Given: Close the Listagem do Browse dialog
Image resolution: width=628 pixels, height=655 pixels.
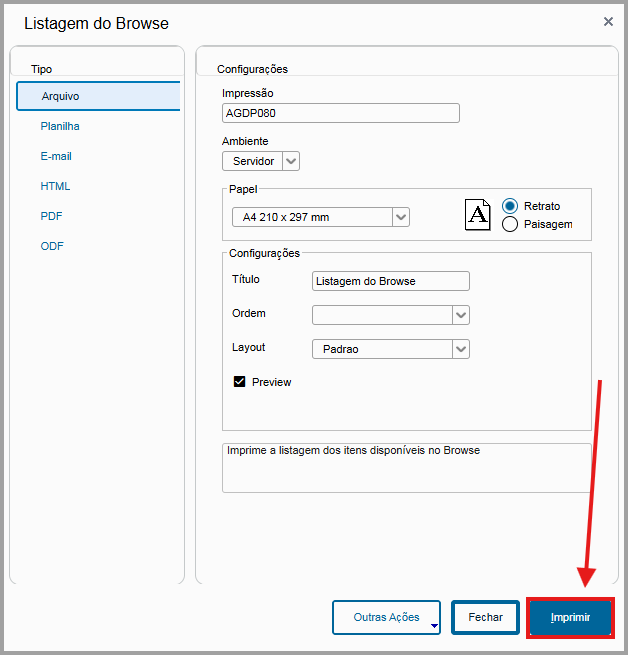Looking at the screenshot, I should [x=608, y=21].
